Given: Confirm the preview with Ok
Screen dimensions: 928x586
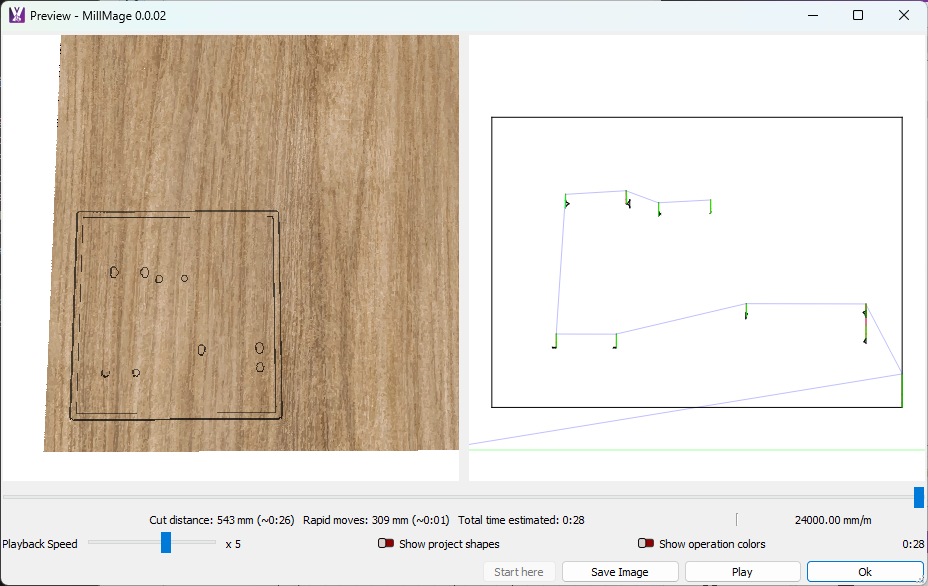Looking at the screenshot, I should pyautogui.click(x=865, y=572).
